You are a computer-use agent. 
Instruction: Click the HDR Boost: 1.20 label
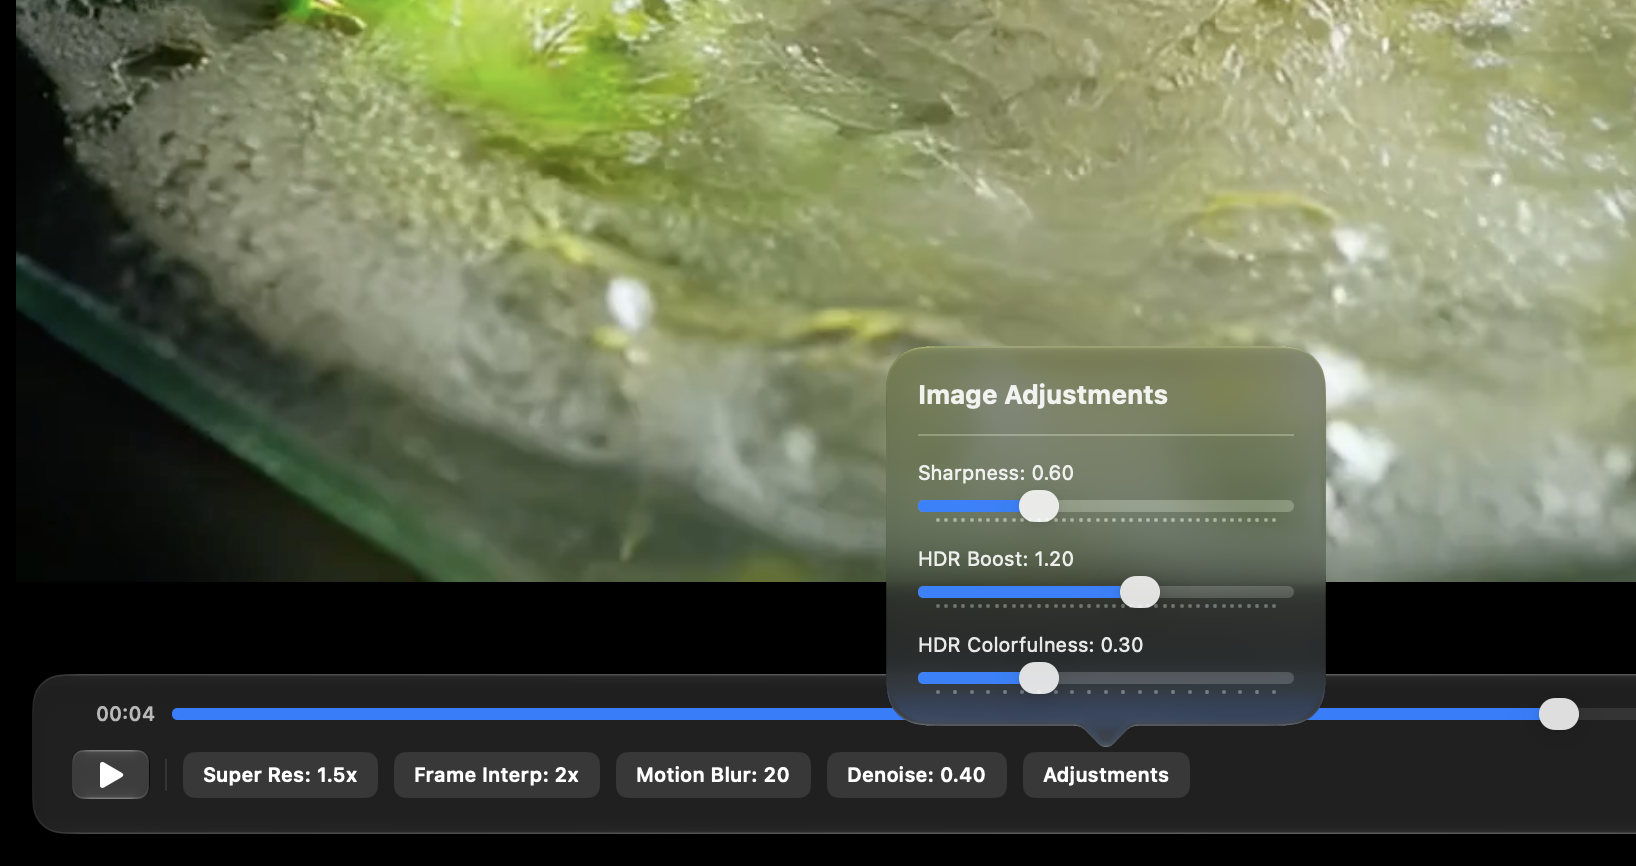coord(996,559)
